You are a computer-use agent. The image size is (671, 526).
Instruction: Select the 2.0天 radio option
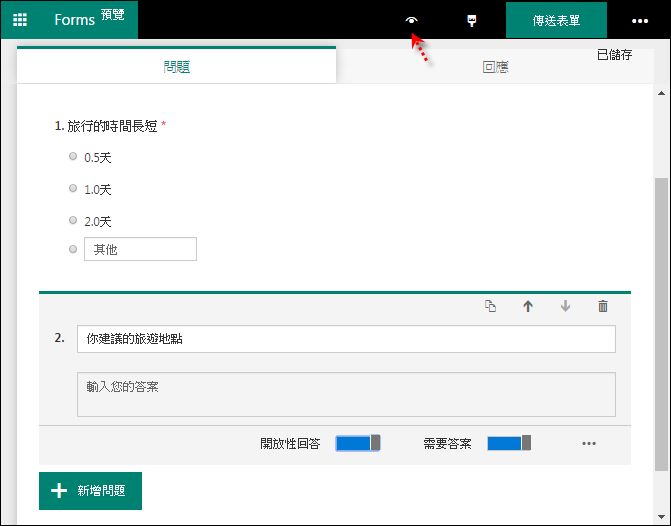click(x=73, y=220)
